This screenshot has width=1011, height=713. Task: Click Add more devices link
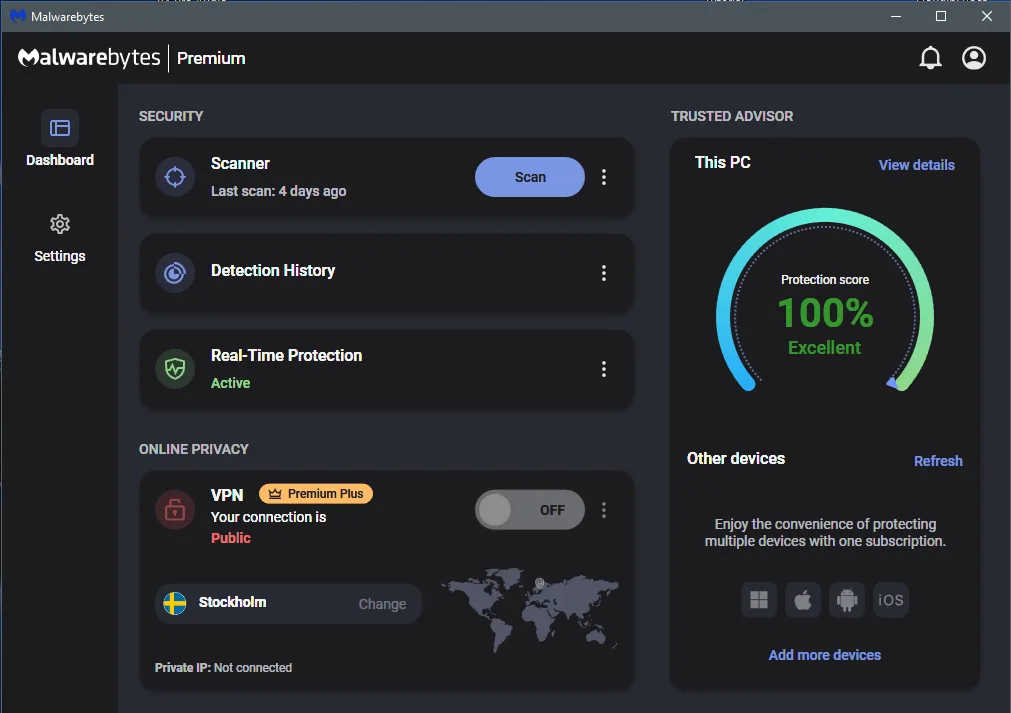point(825,655)
